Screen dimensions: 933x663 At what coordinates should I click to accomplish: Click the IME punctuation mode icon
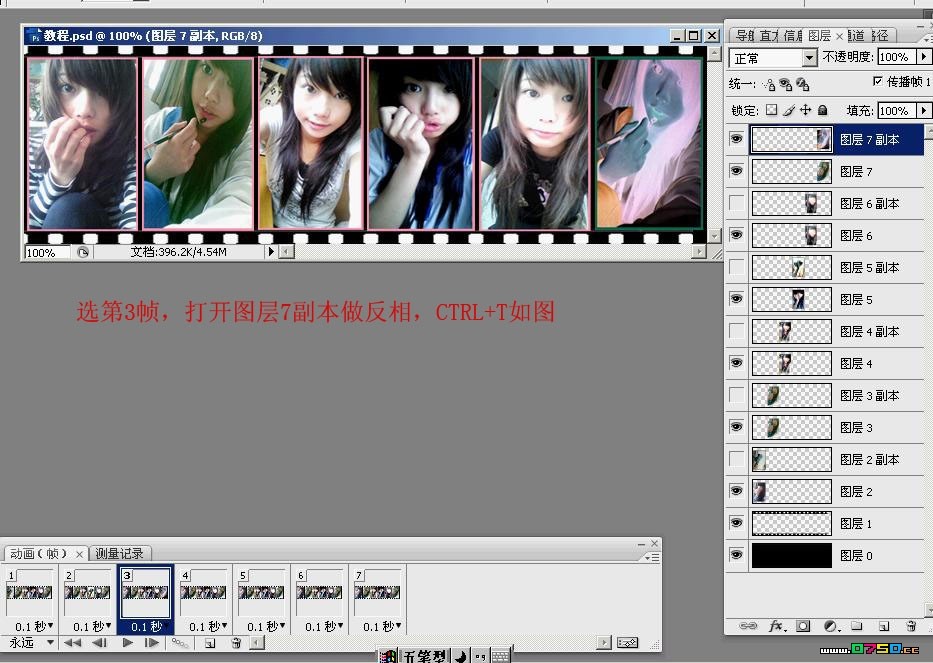[x=480, y=656]
